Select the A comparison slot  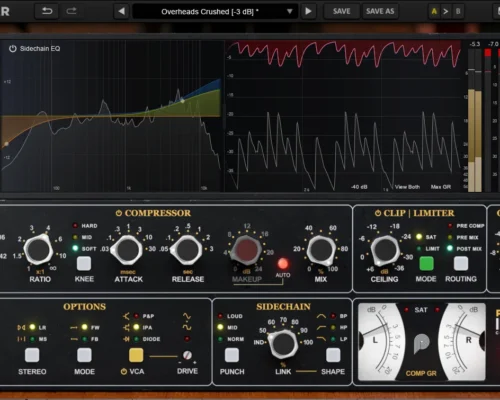point(434,11)
